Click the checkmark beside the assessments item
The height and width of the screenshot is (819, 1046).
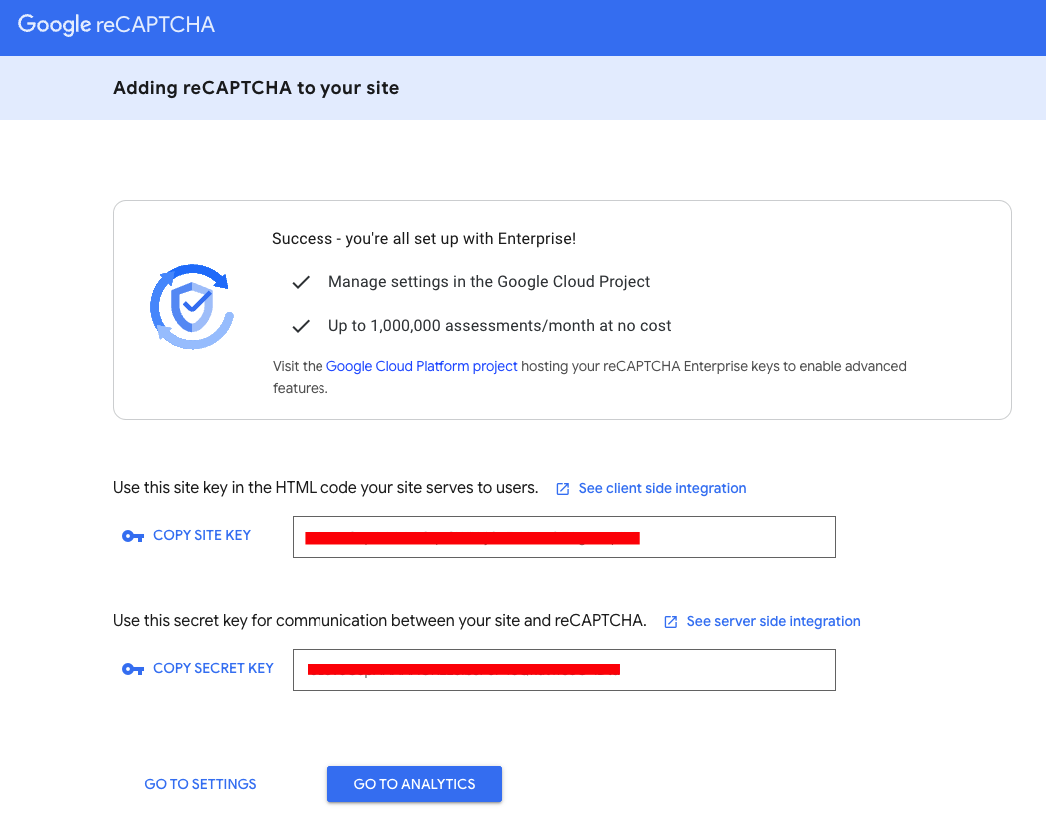pos(301,325)
